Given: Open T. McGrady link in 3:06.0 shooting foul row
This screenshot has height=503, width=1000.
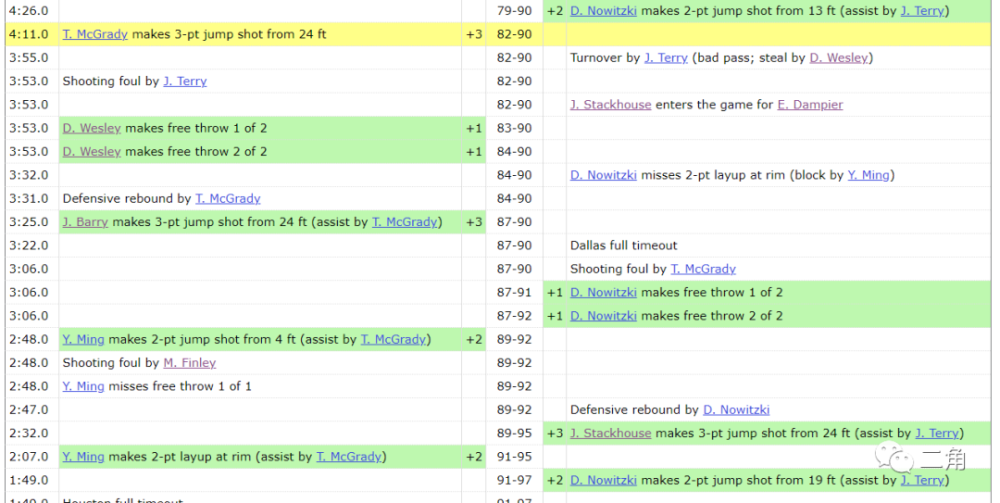Looking at the screenshot, I should [703, 269].
